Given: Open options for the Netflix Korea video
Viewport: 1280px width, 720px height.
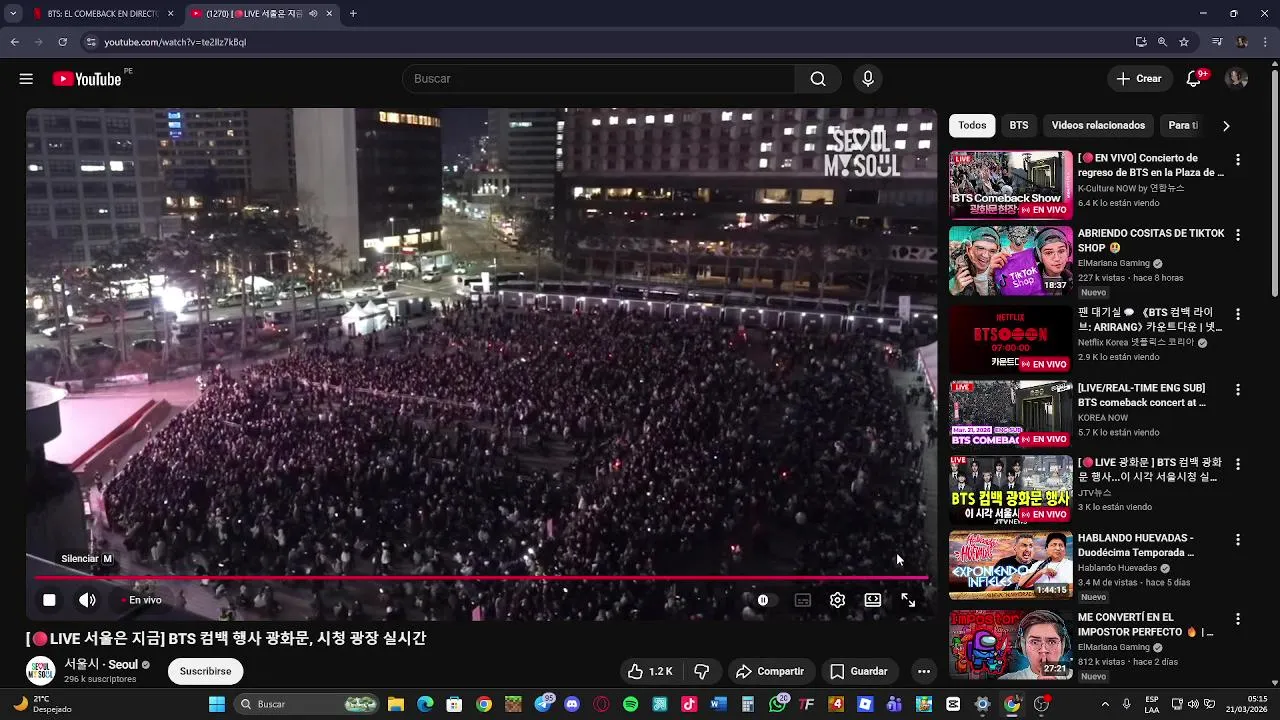Looking at the screenshot, I should (x=1238, y=314).
